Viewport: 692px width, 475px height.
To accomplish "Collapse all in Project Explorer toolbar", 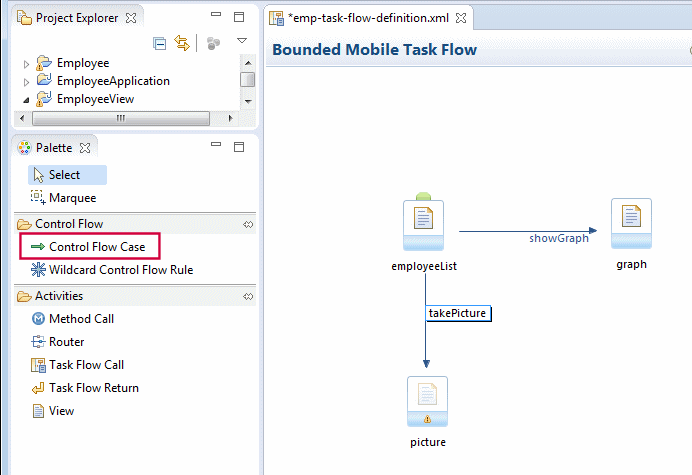I will point(159,43).
